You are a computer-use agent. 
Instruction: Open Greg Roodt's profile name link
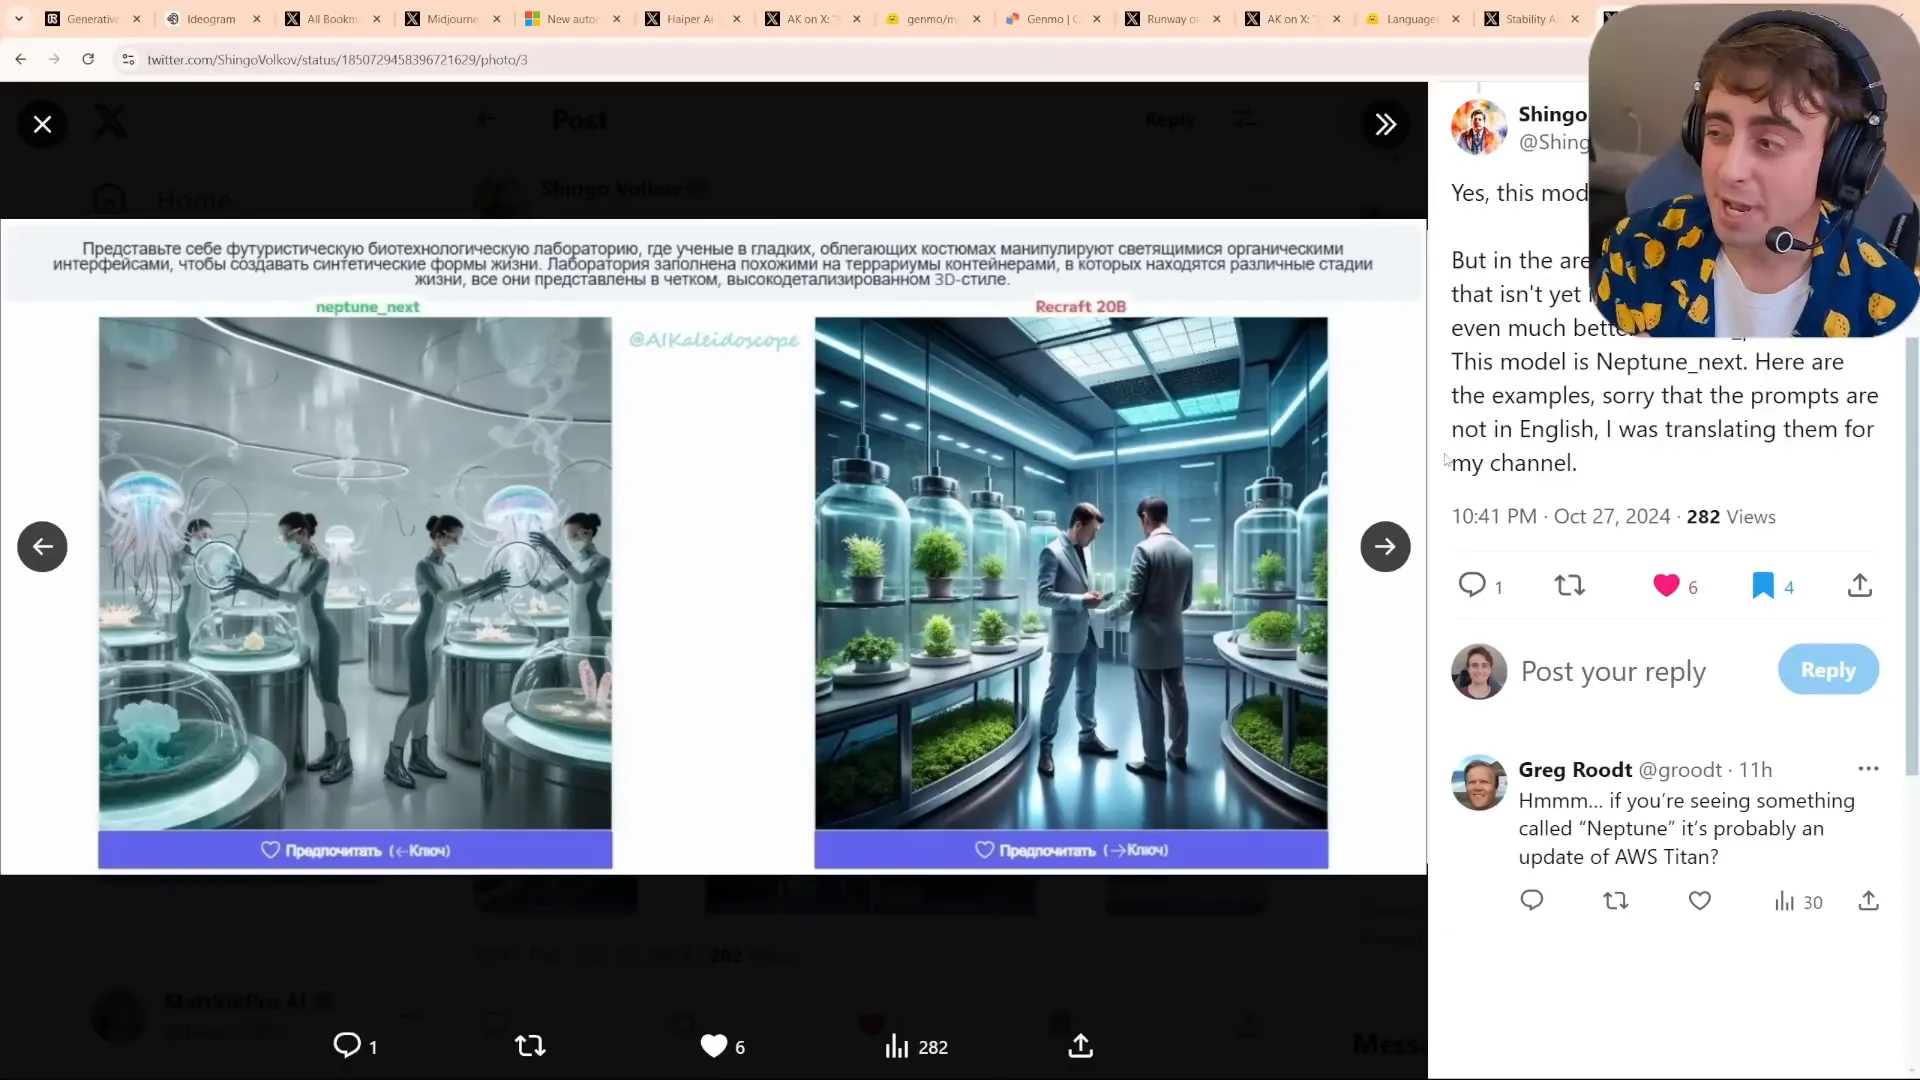(1575, 769)
